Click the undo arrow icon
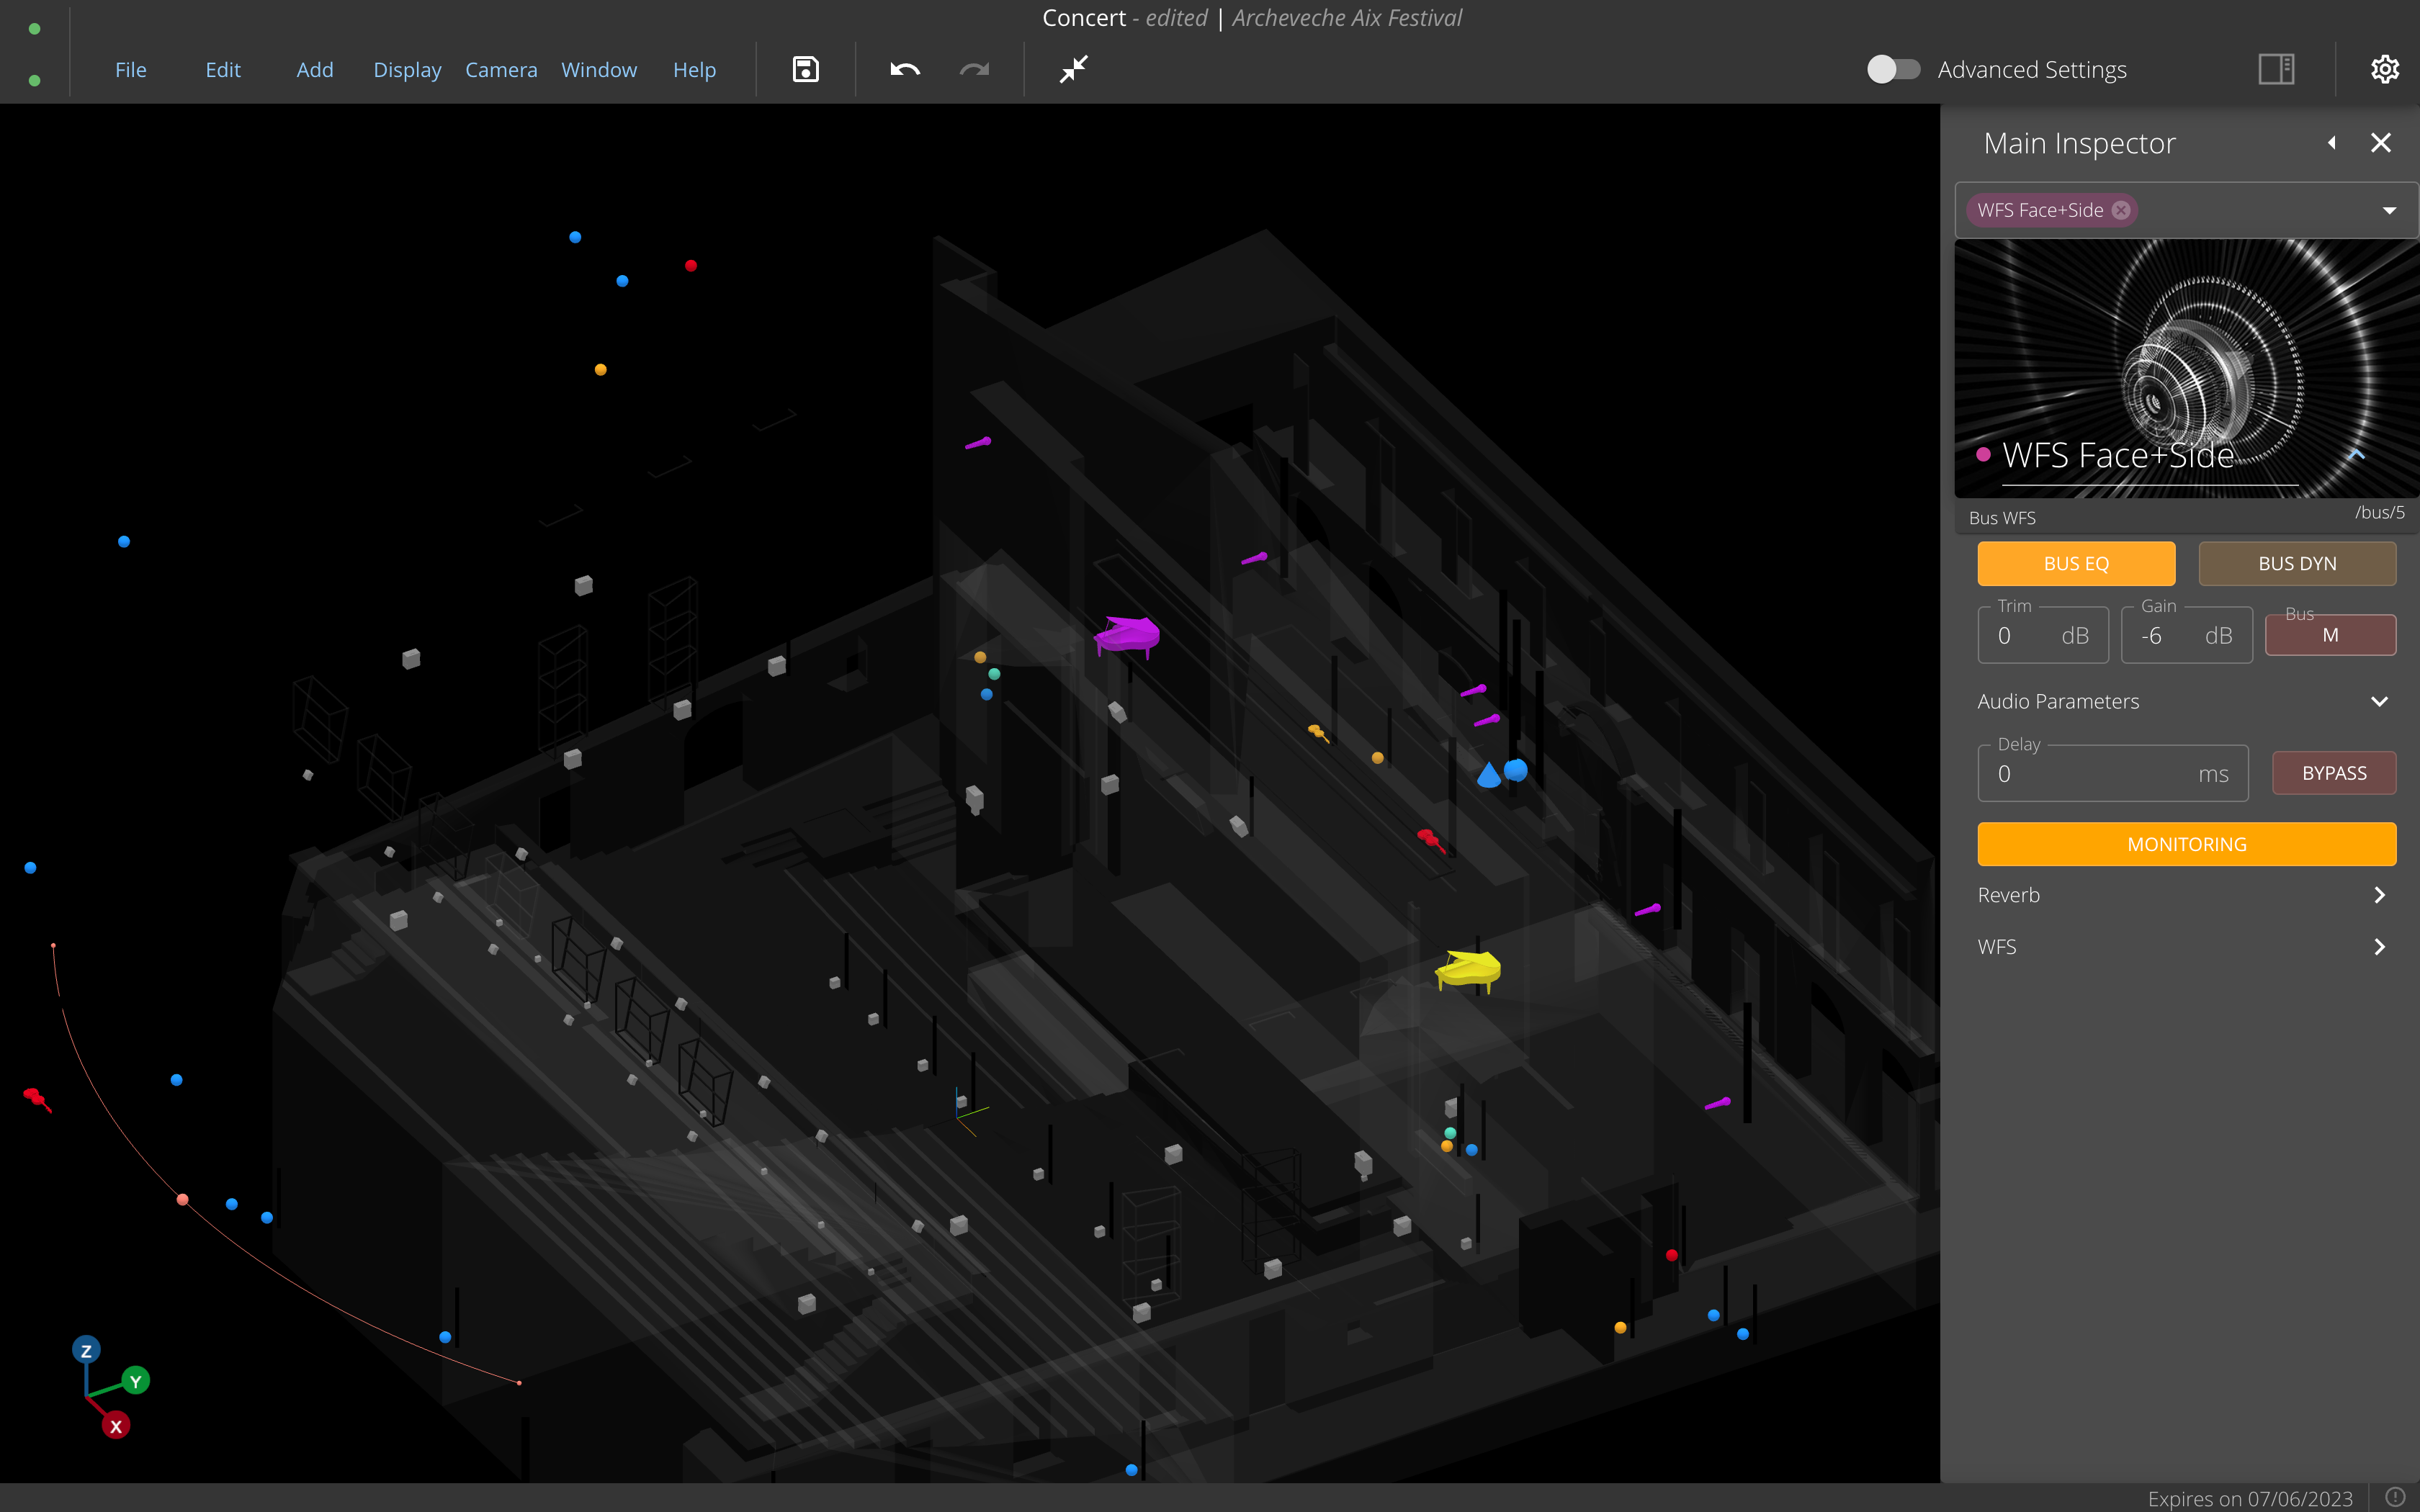 click(x=904, y=69)
